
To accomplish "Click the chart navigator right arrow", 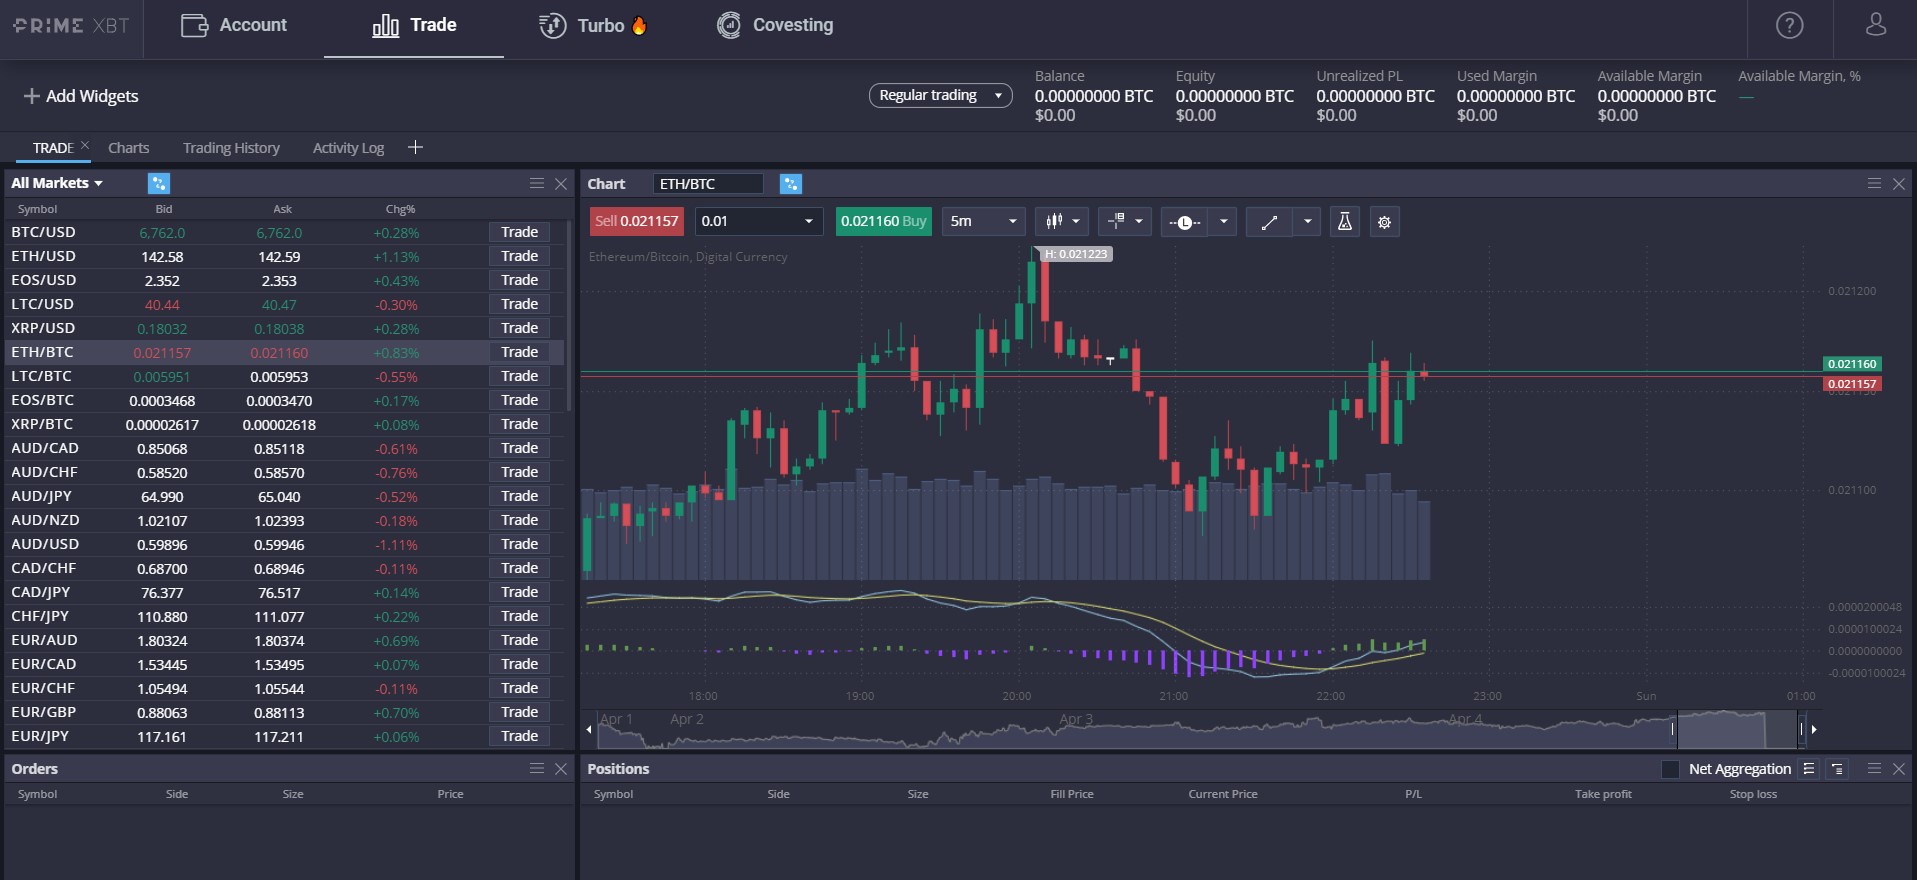I will 1814,729.
